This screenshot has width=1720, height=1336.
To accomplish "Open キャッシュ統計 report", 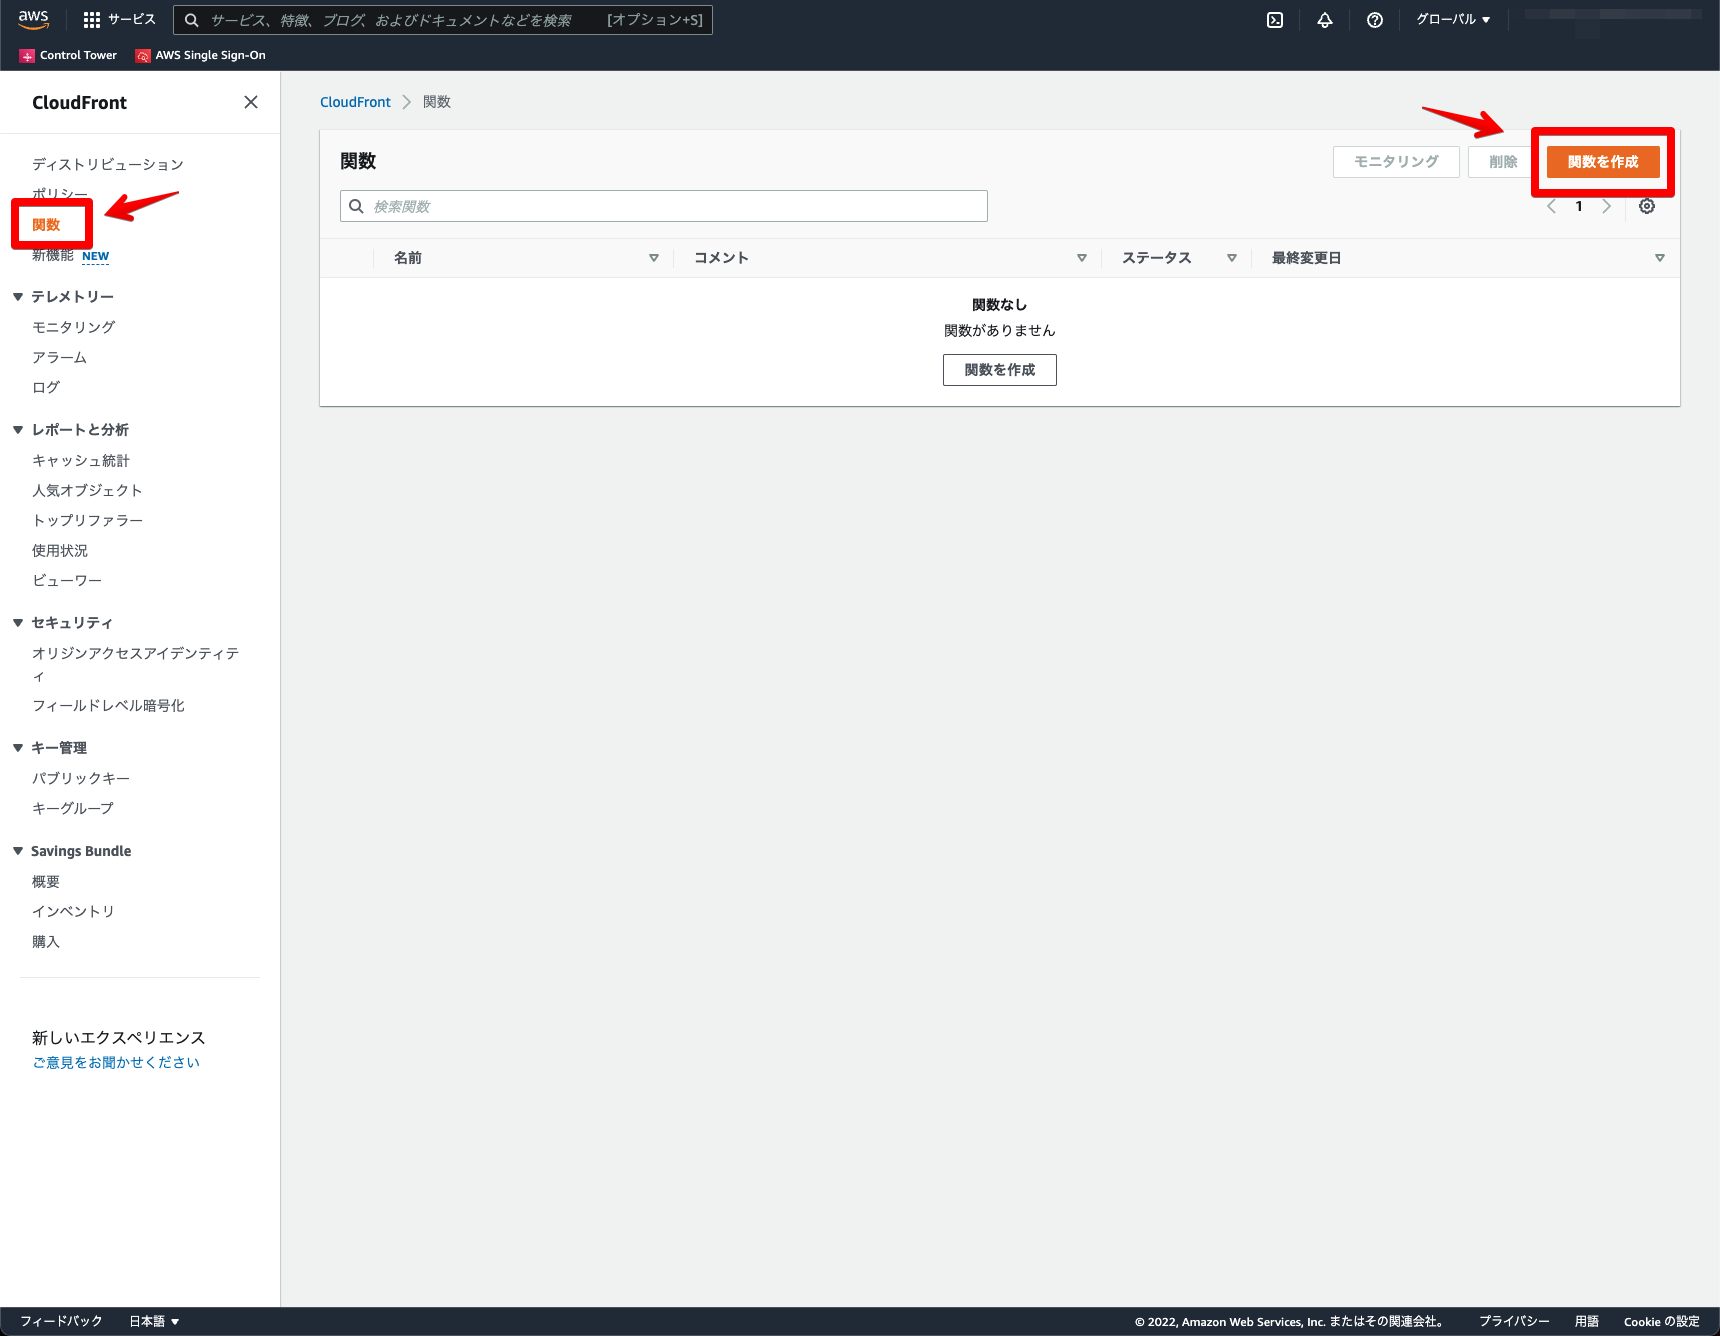I will (x=81, y=460).
